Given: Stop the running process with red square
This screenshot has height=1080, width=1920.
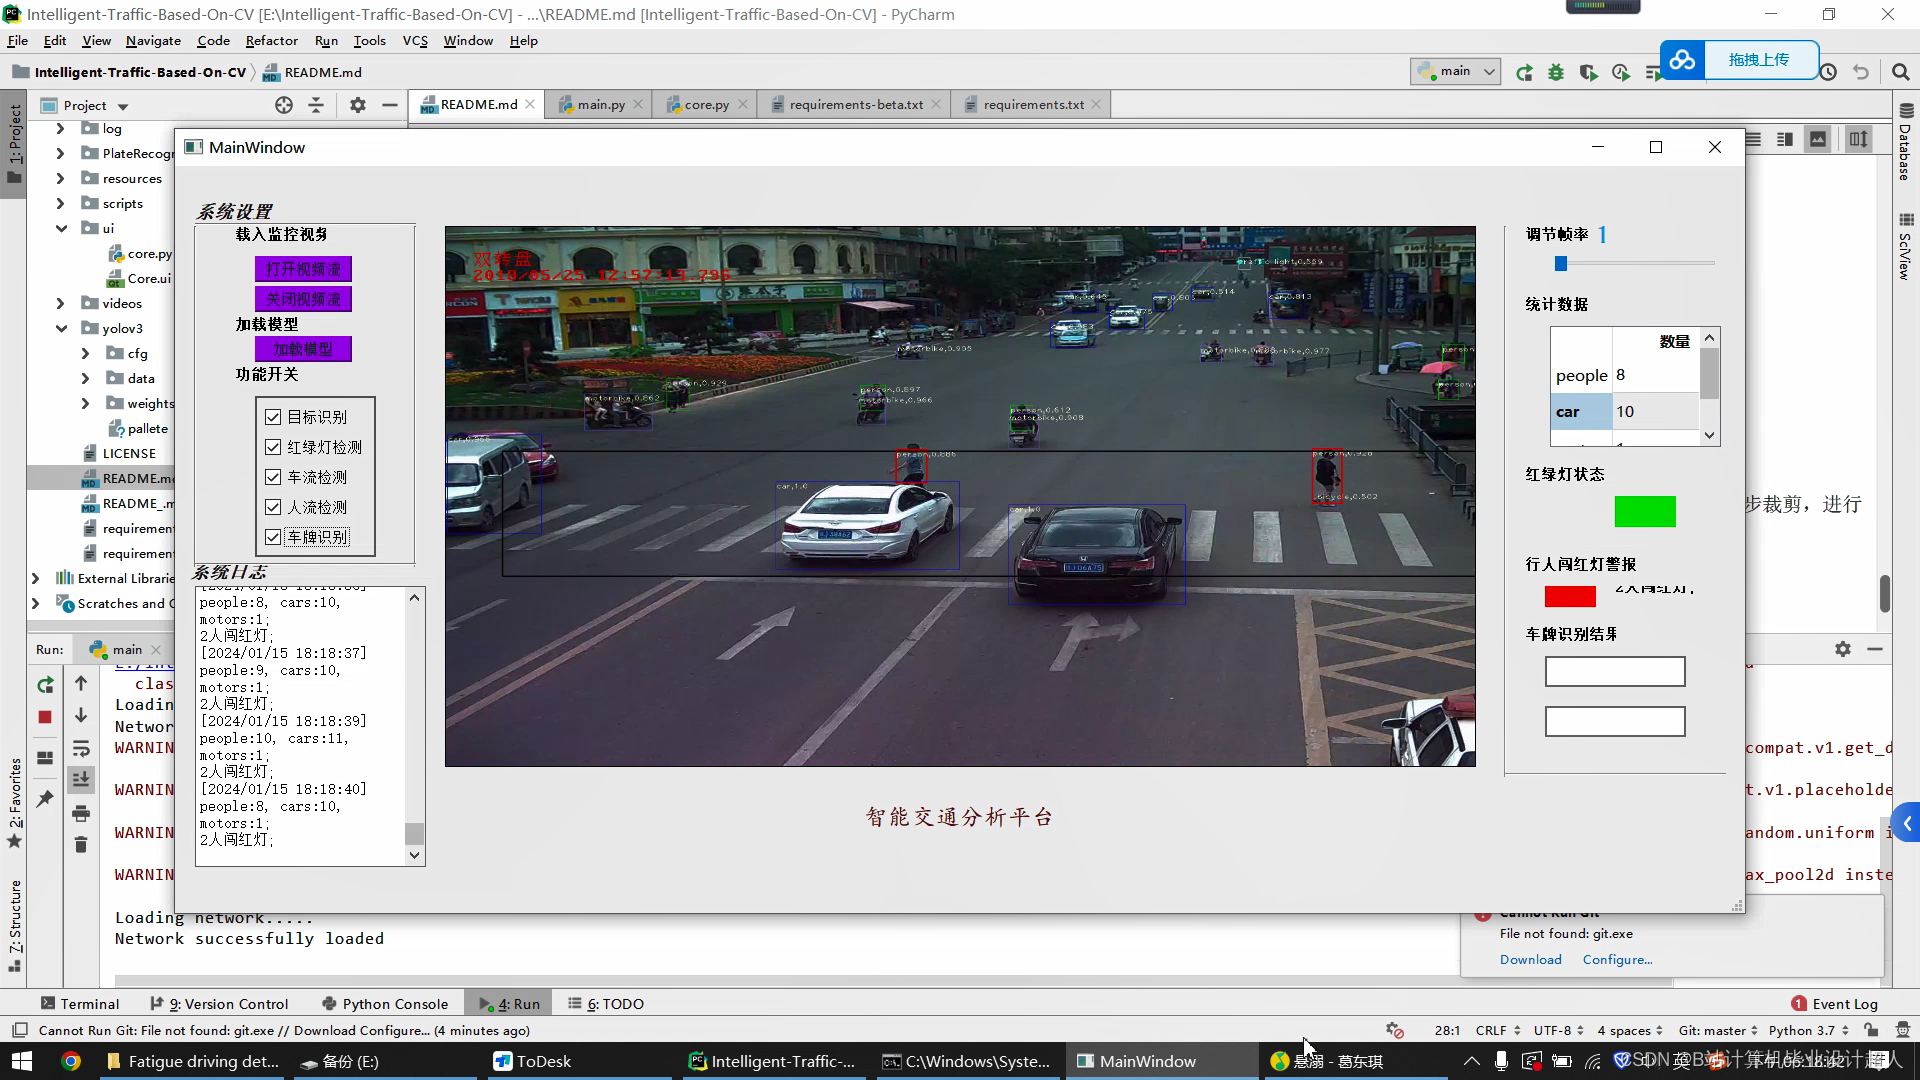Looking at the screenshot, I should coord(45,717).
